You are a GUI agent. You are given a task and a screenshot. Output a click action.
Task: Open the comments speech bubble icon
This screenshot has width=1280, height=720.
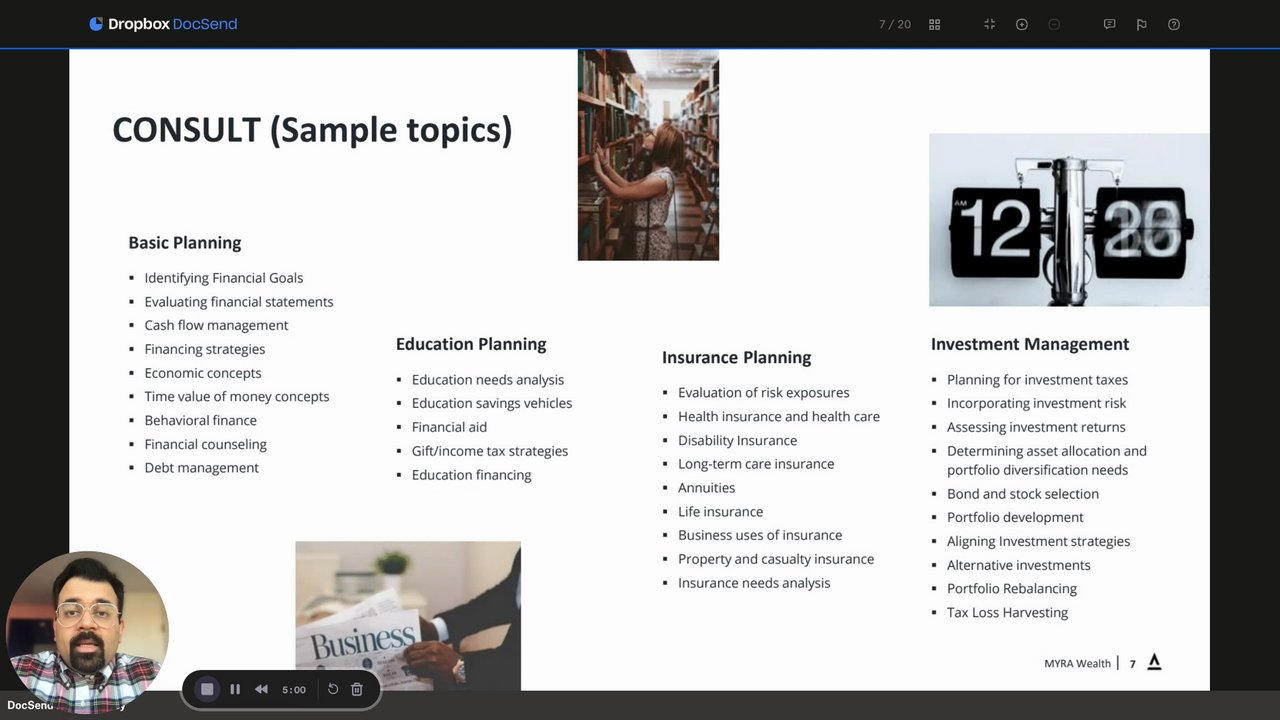pos(1109,24)
